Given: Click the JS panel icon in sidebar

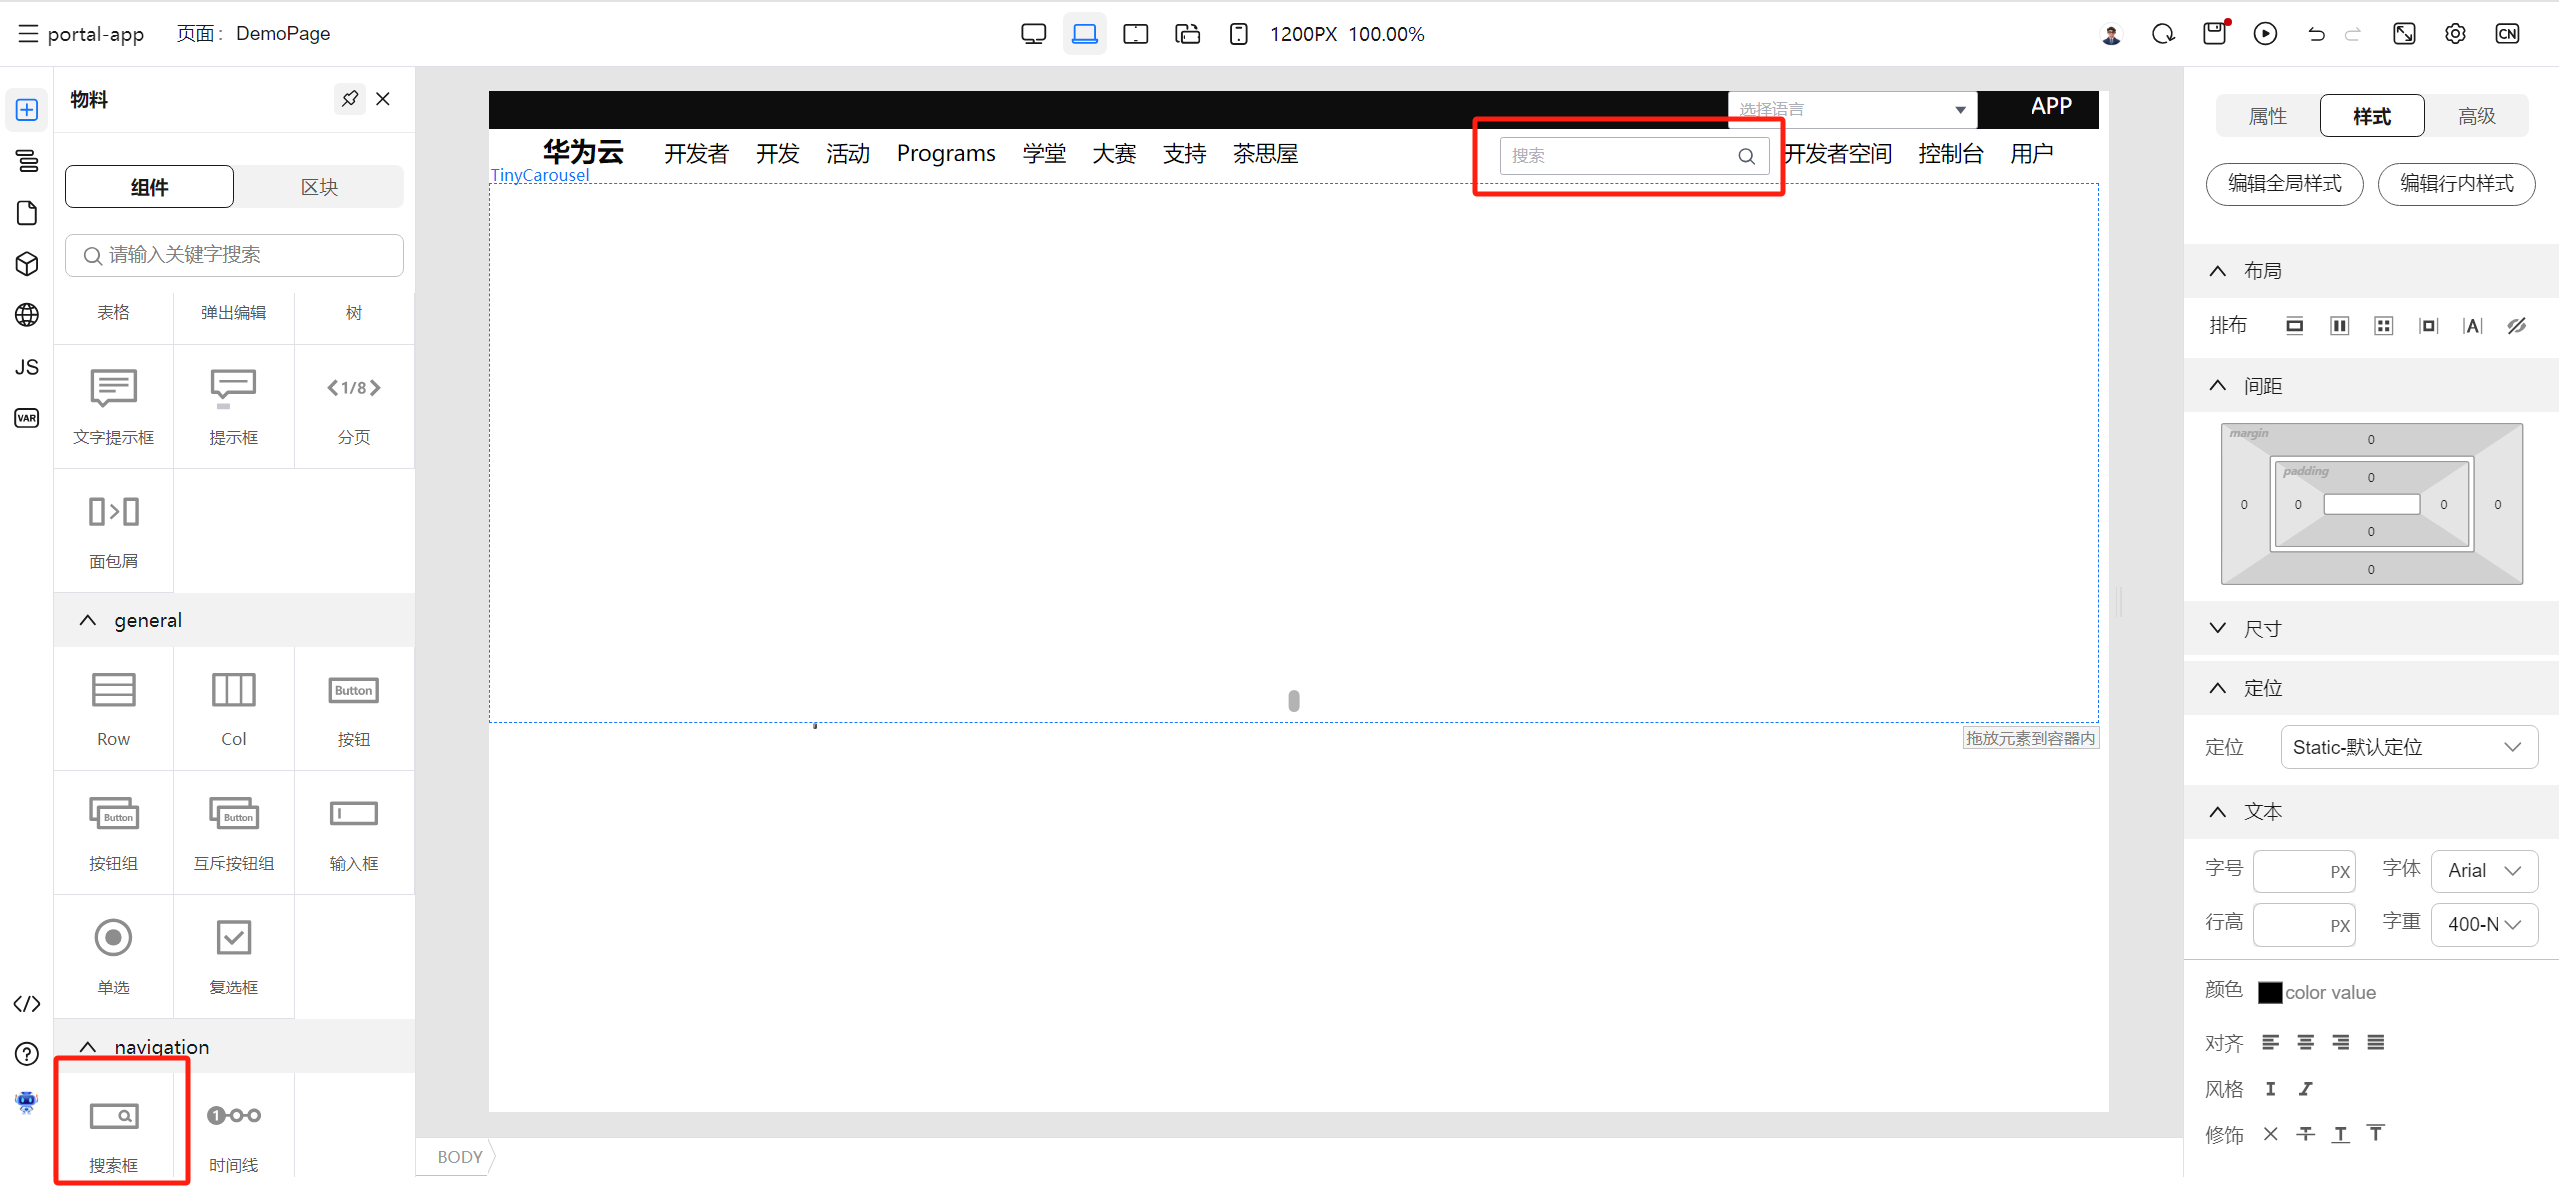Looking at the screenshot, I should tap(27, 367).
